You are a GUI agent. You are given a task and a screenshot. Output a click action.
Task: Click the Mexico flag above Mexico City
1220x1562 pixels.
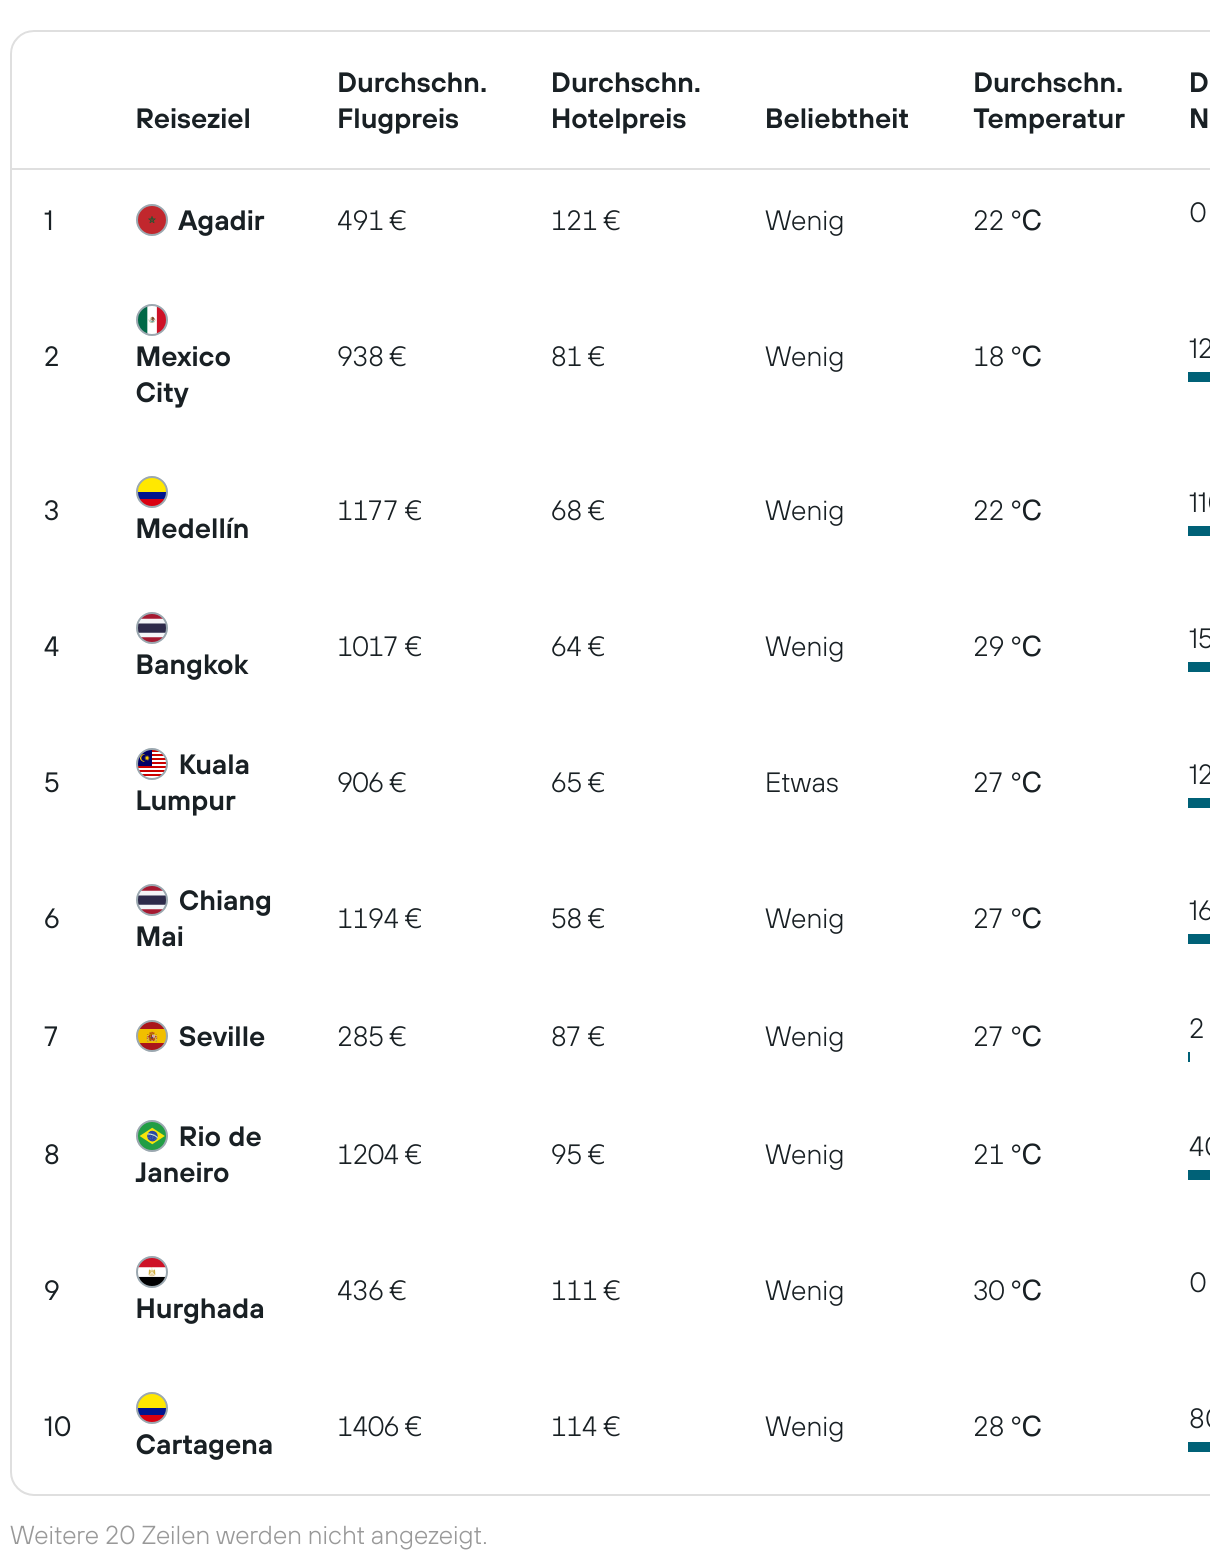coord(152,320)
